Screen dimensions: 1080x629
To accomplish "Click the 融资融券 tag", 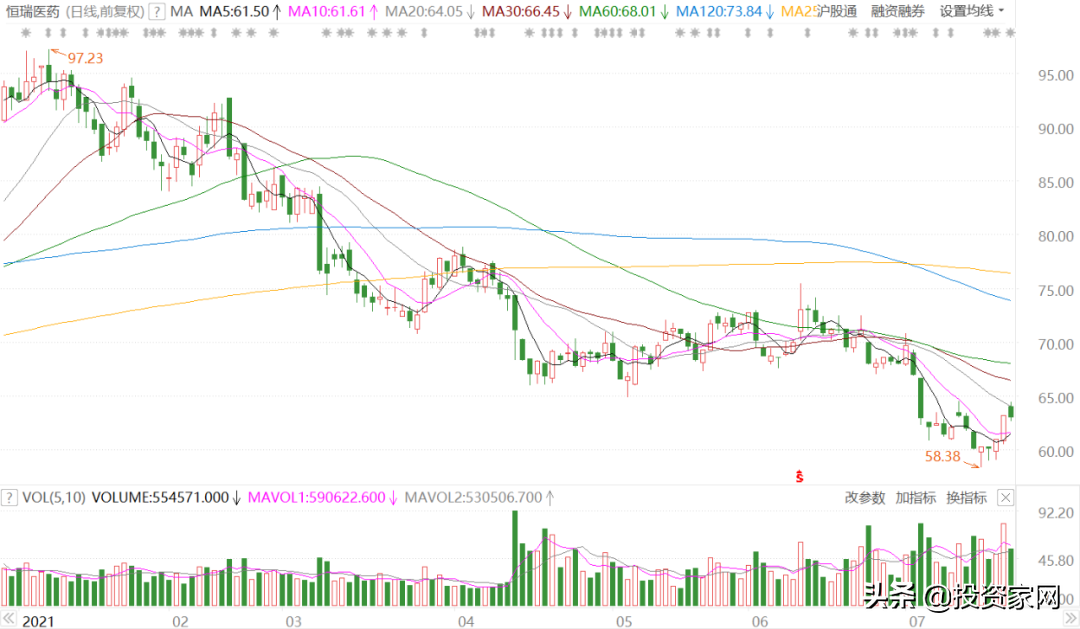I will coord(897,12).
